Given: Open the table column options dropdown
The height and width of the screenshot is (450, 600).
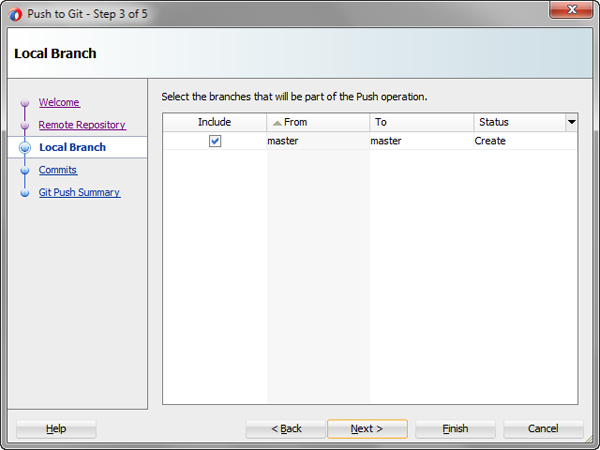Looking at the screenshot, I should [x=571, y=122].
